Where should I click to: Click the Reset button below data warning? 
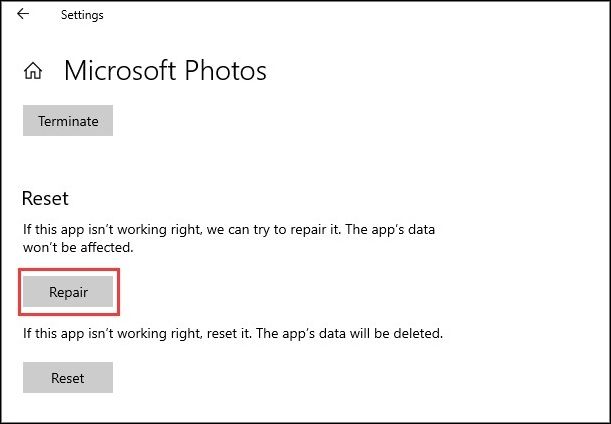click(68, 378)
